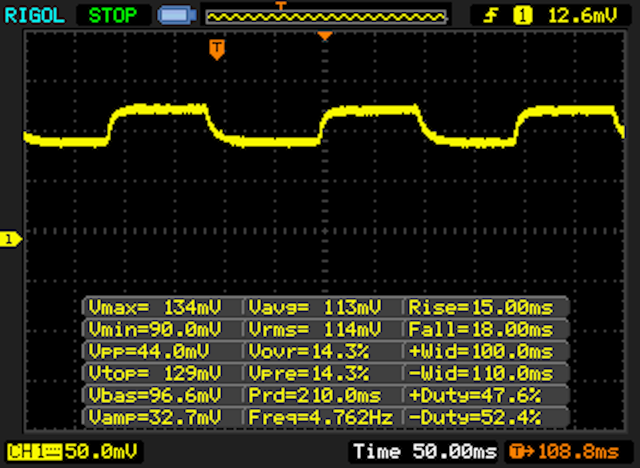Click the channel 1 ground level marker
The height and width of the screenshot is (468, 640).
[10, 240]
